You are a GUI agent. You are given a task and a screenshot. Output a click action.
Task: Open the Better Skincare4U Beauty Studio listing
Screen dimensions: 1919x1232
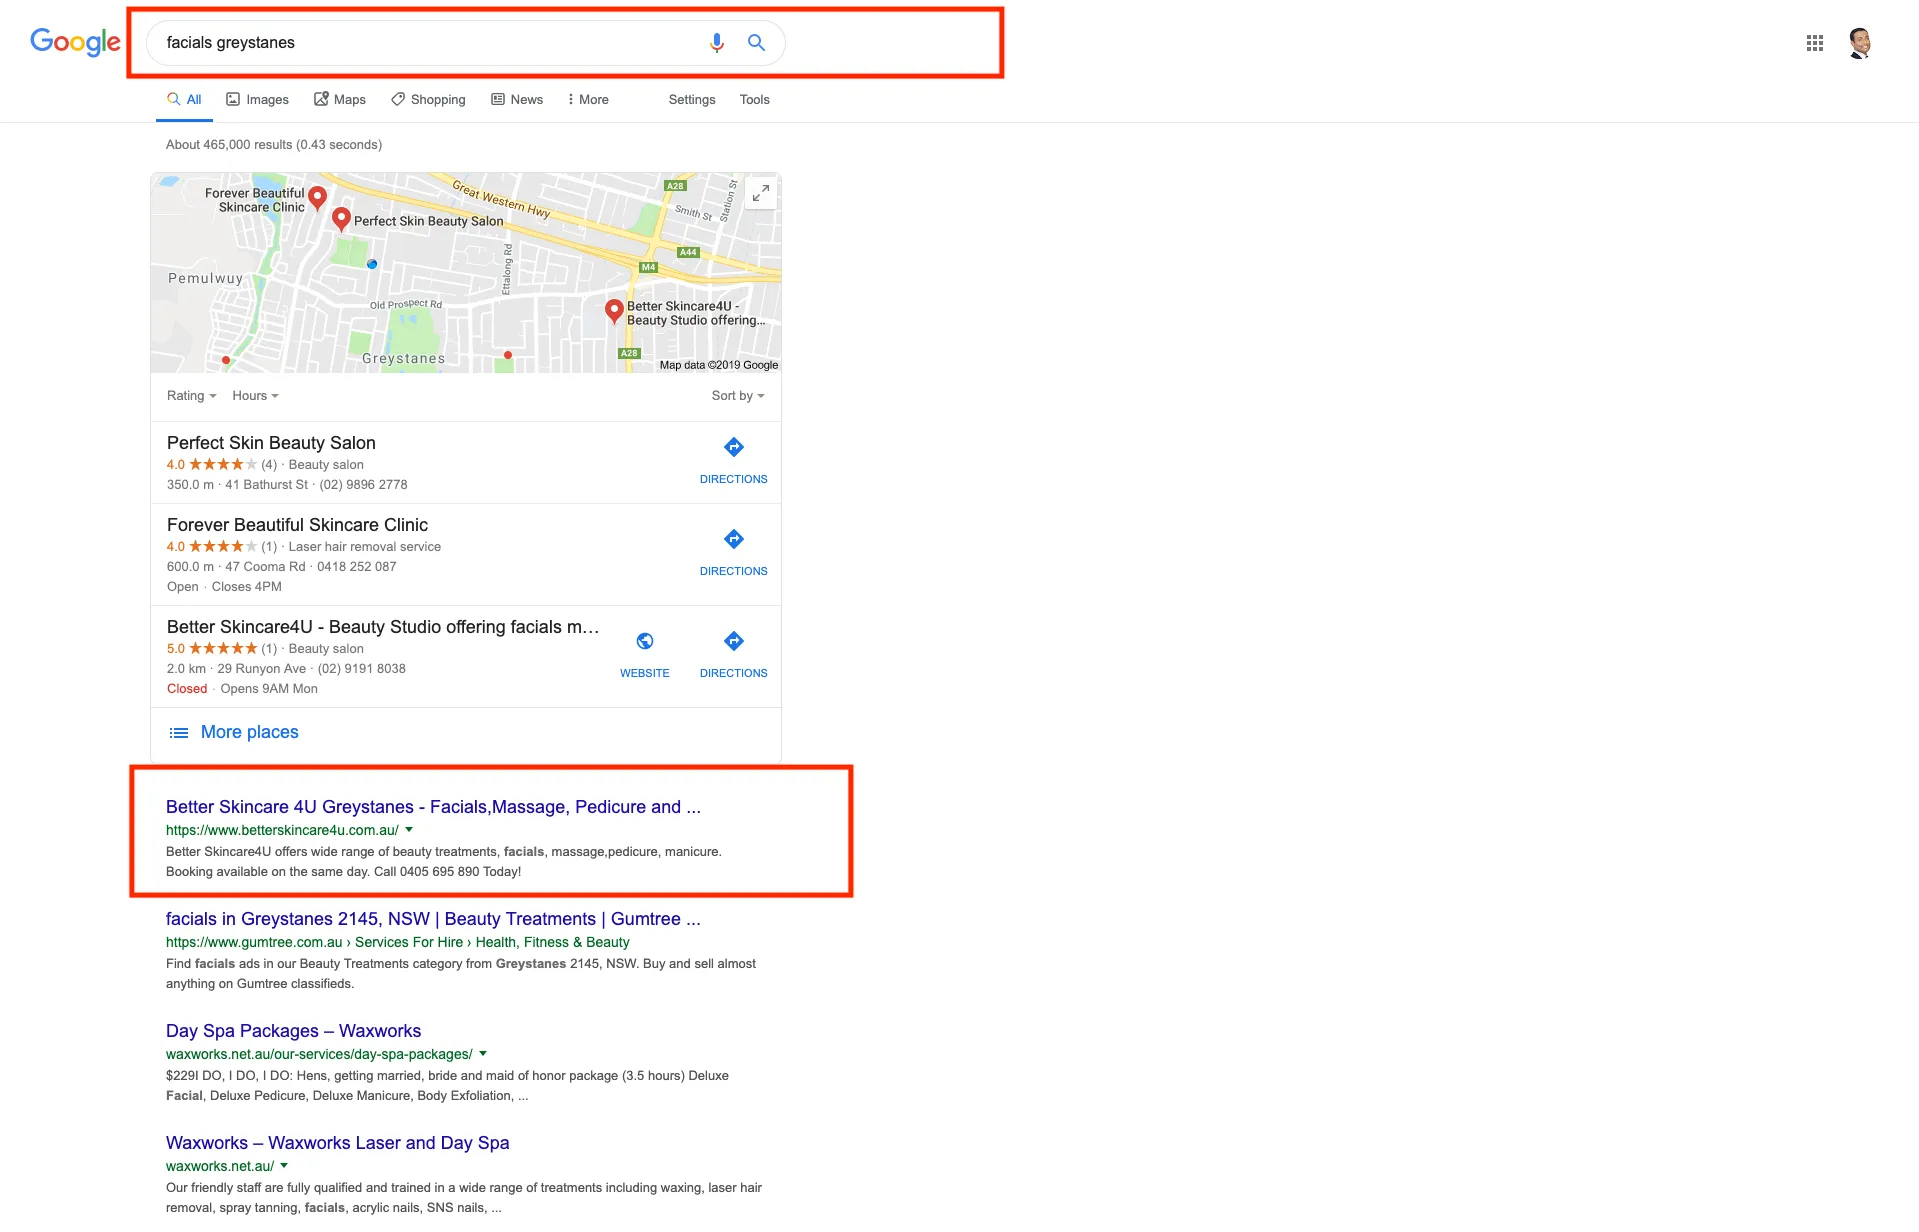tap(383, 627)
